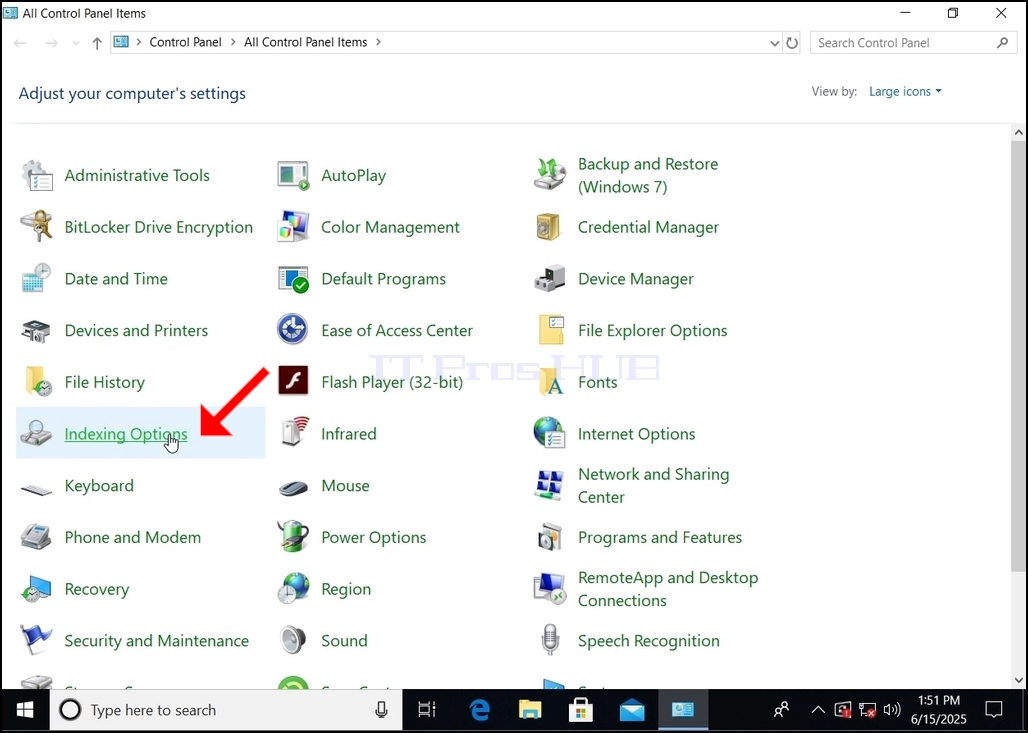Click the Device Manager link

(x=635, y=279)
